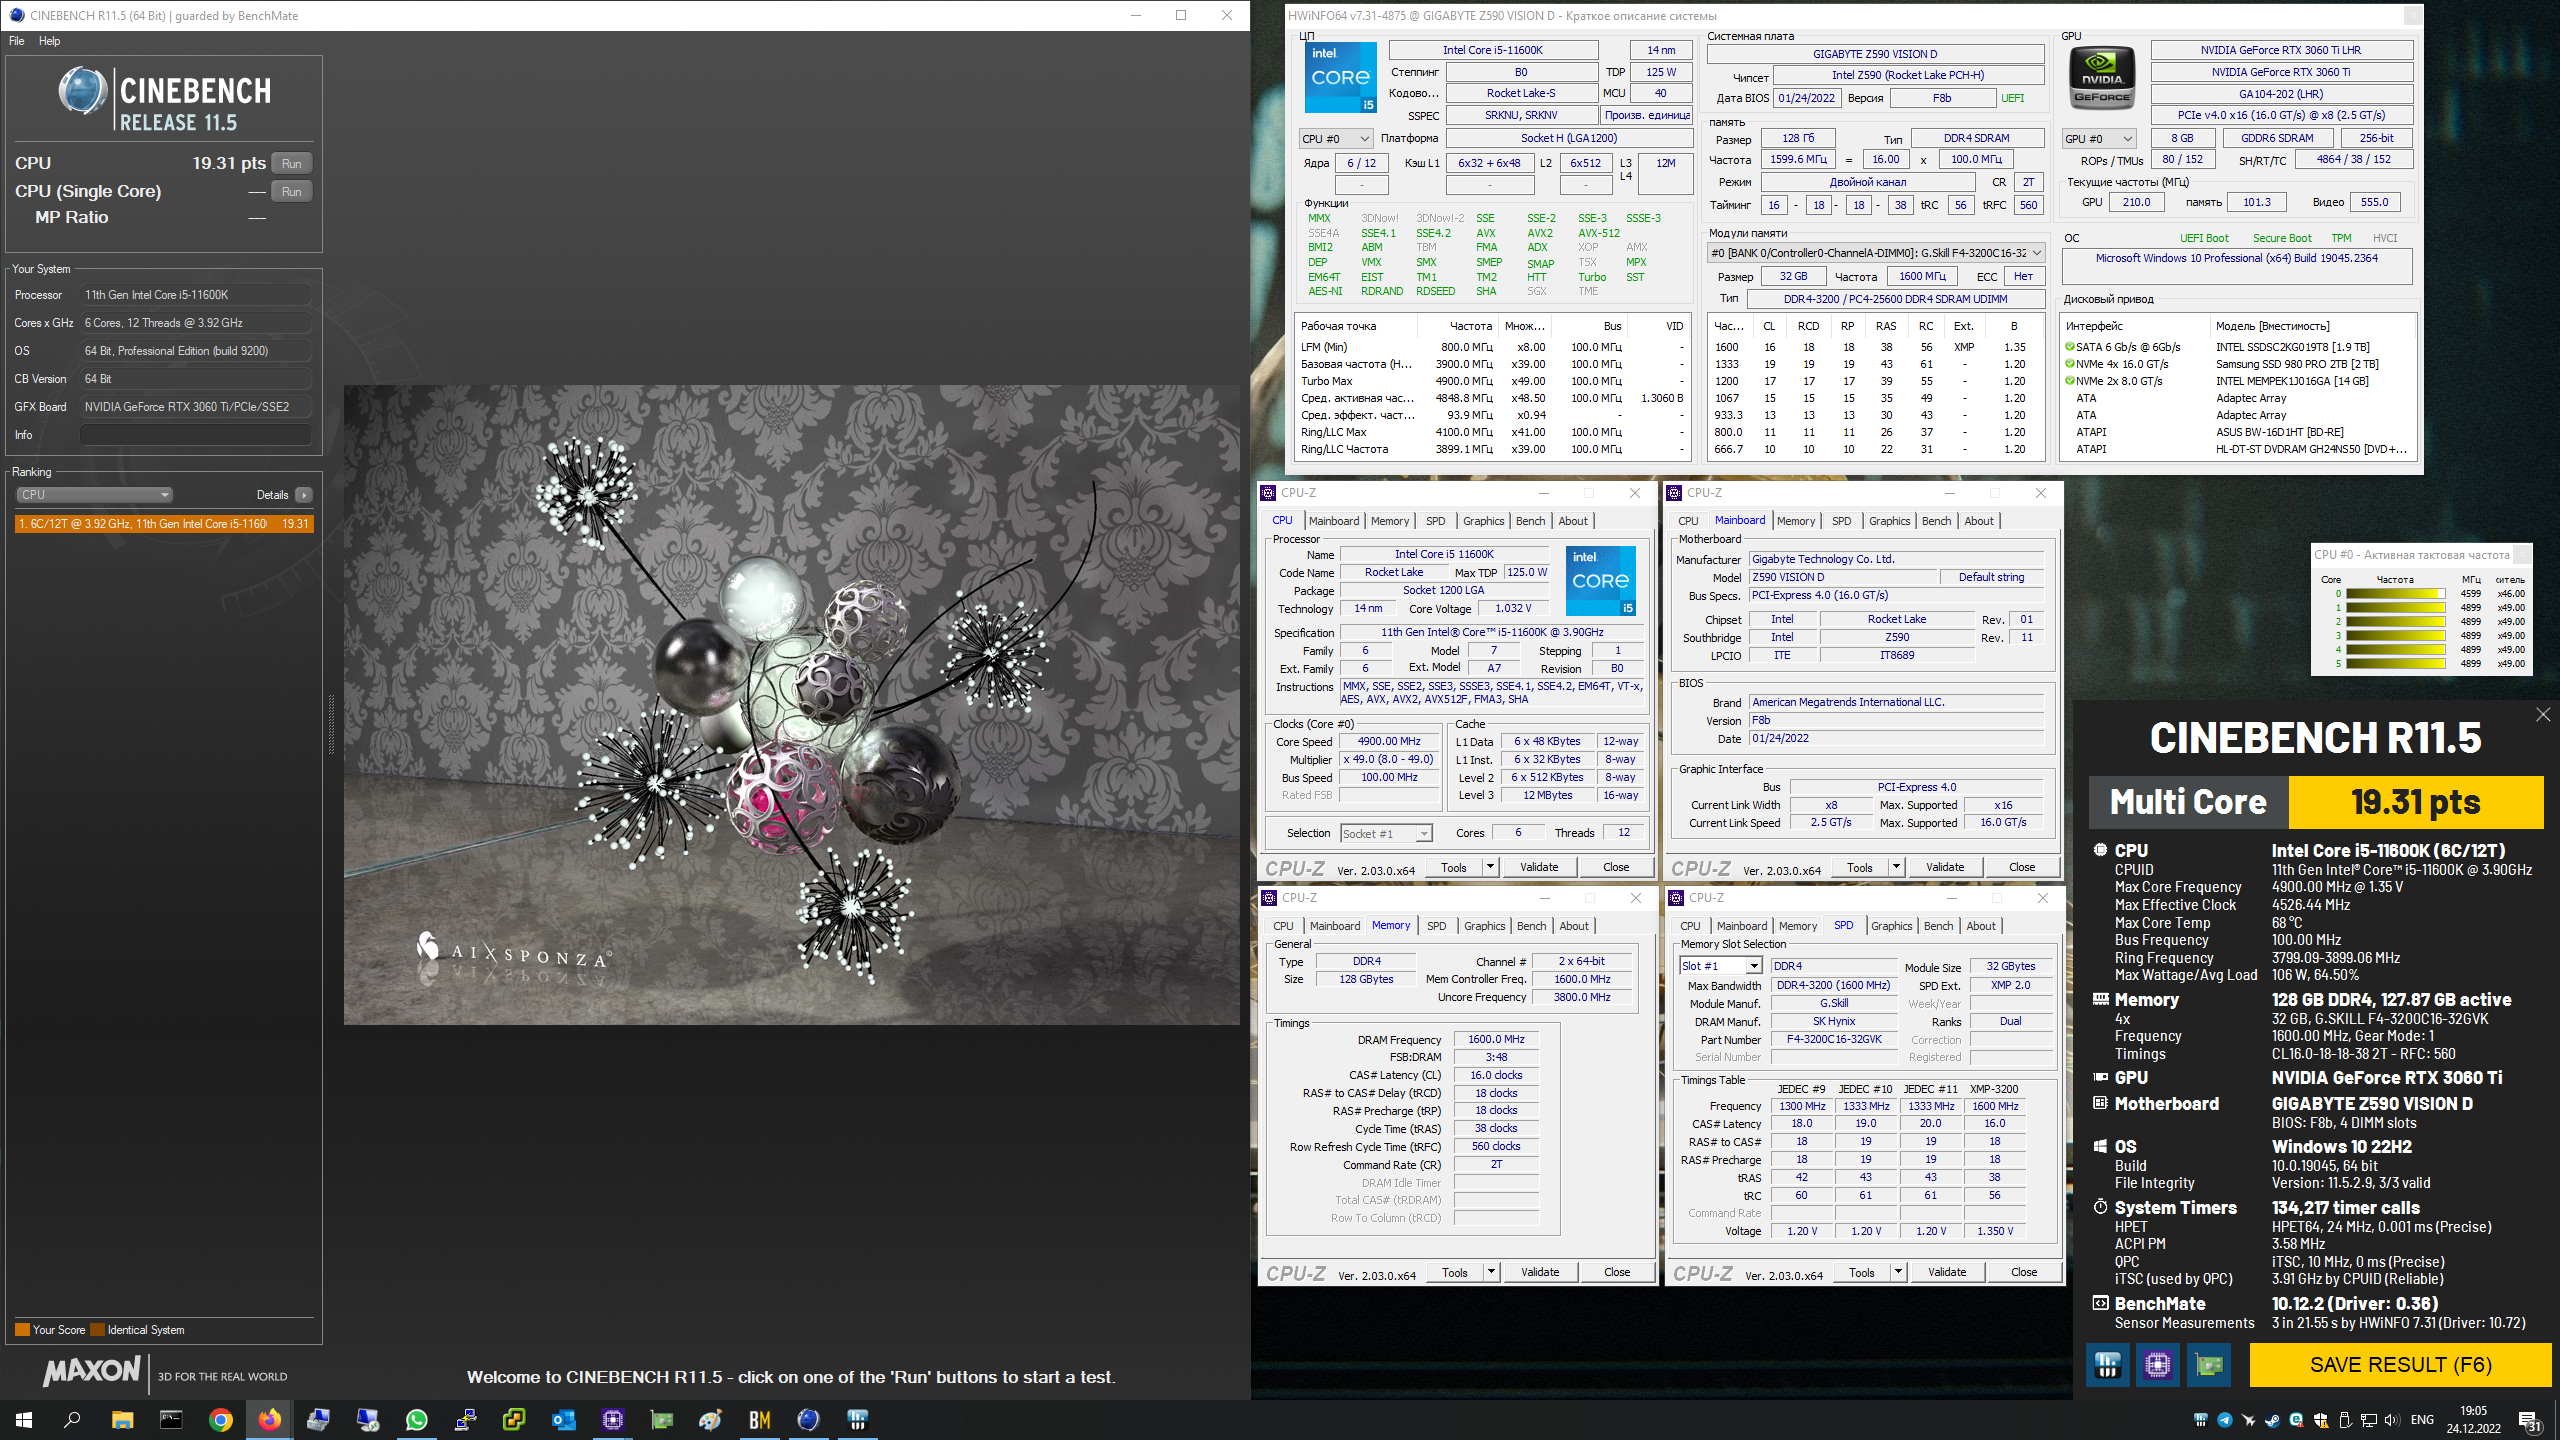The image size is (2560, 1440).
Task: Run the CPU Single Core test
Action: 292,192
